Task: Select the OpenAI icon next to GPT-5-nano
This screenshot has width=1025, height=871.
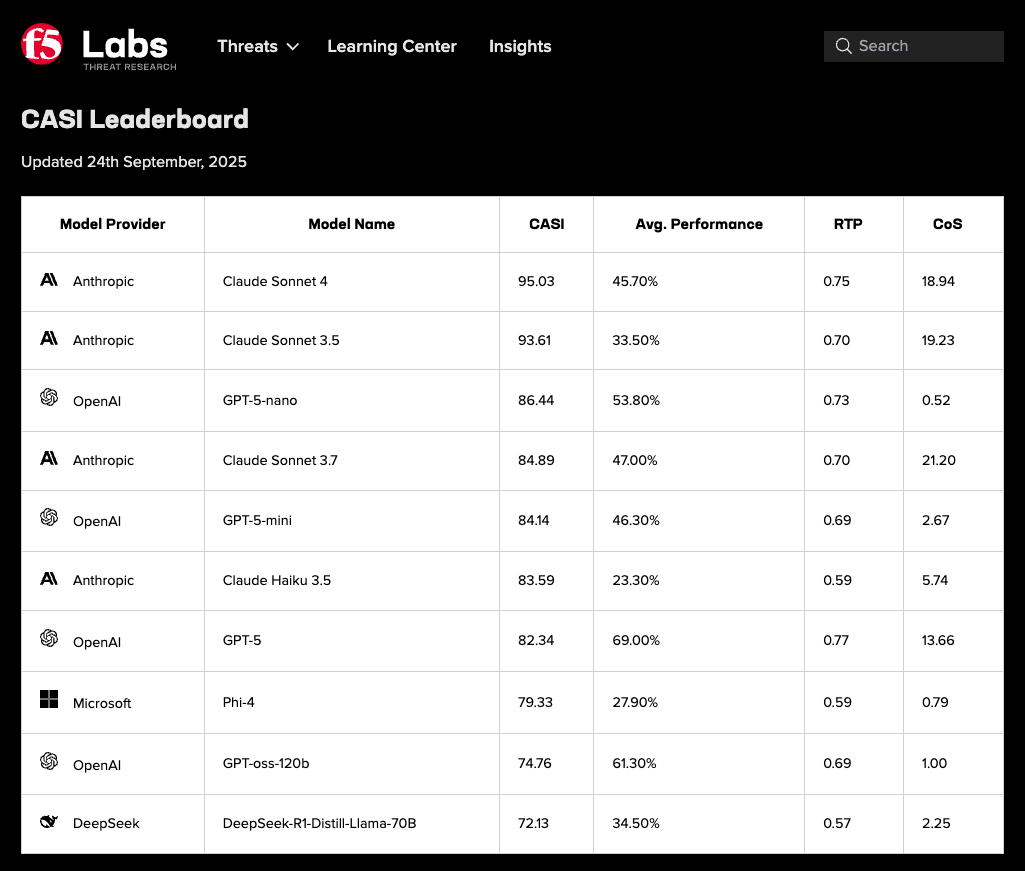Action: tap(48, 397)
